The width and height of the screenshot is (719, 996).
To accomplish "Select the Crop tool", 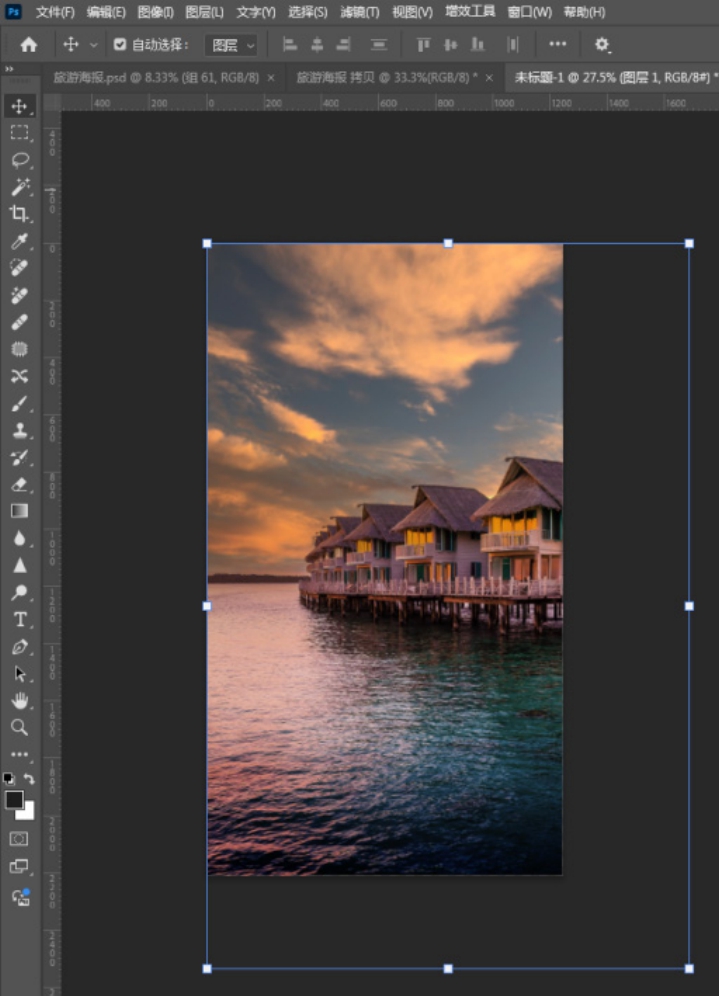I will [19, 214].
